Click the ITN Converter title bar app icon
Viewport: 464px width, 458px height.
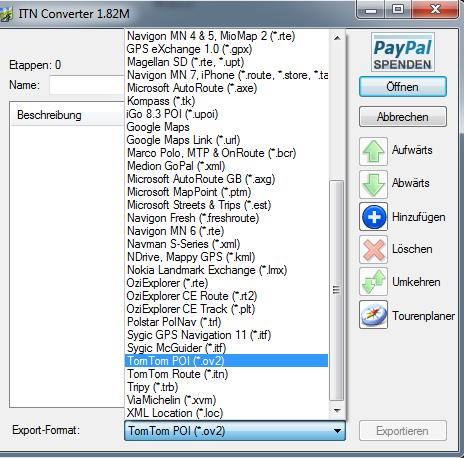(x=5, y=14)
